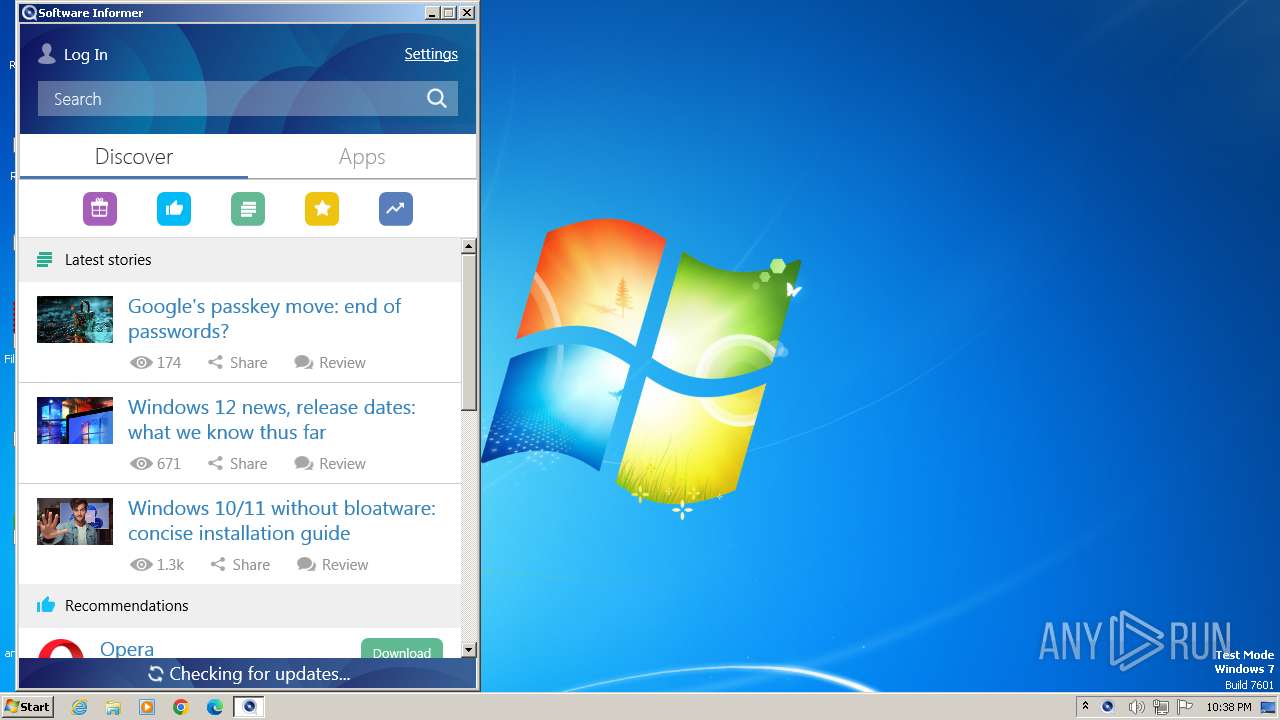This screenshot has height=720, width=1280.
Task: Show hidden tray icons arrow
Action: click(x=1085, y=707)
